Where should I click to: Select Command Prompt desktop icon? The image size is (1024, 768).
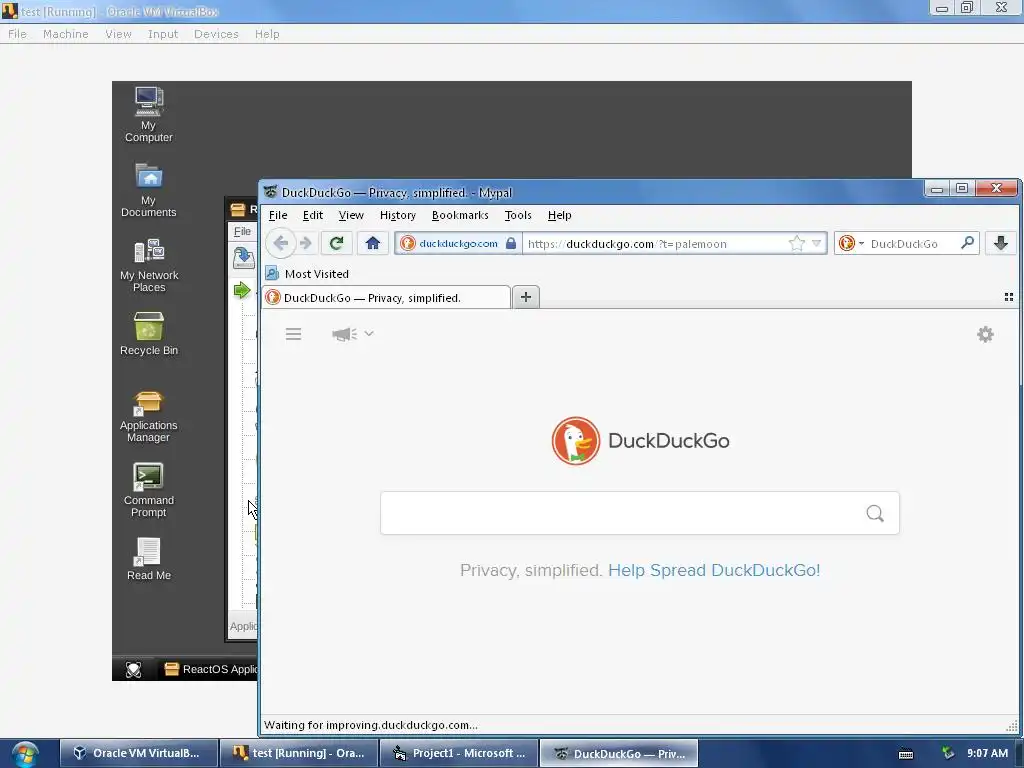pos(149,490)
